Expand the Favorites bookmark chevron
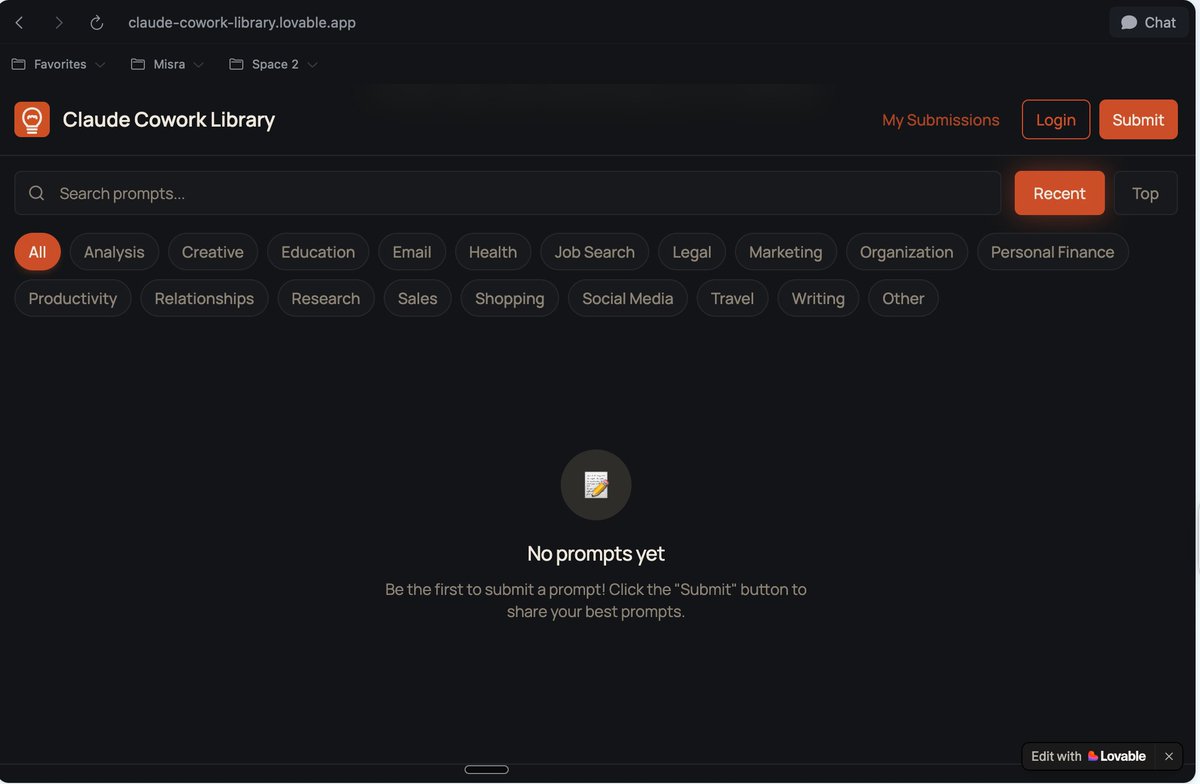Viewport: 1200px width, 784px height. click(100, 65)
